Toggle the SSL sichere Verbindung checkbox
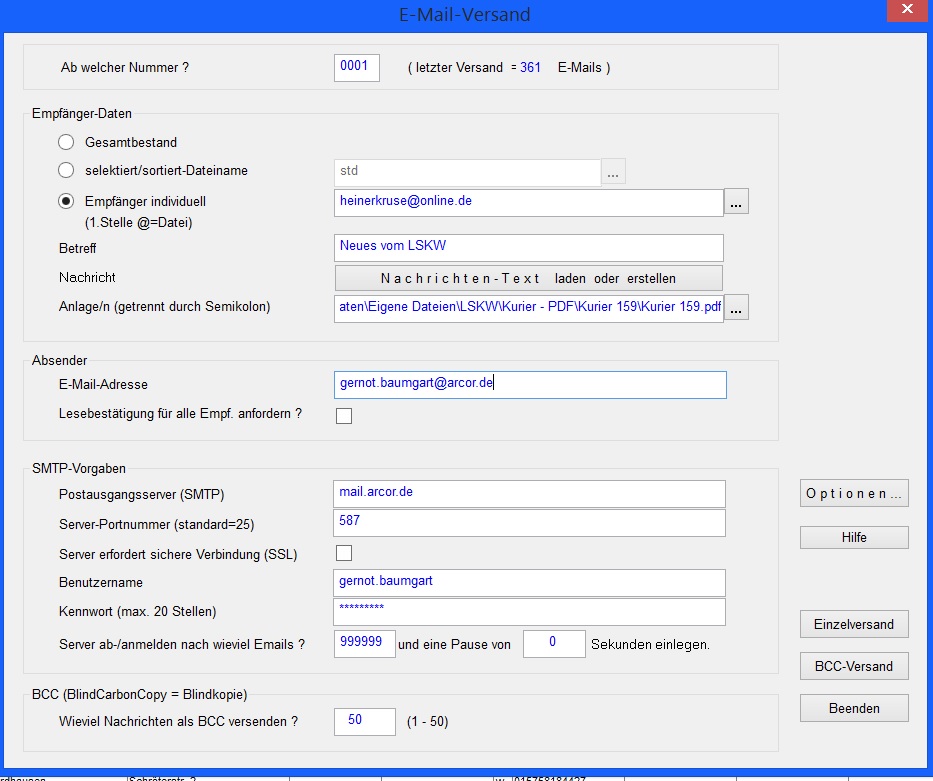Image resolution: width=933 pixels, height=781 pixels. point(344,553)
